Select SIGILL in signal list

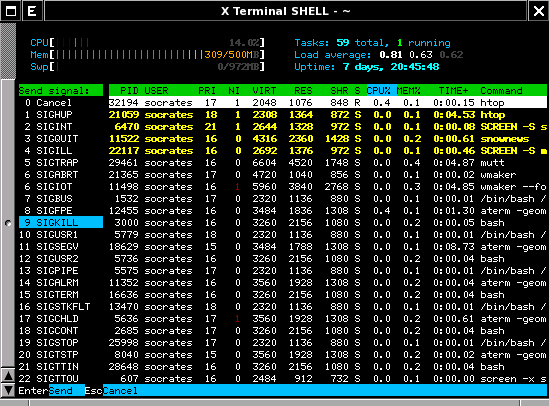(61, 151)
